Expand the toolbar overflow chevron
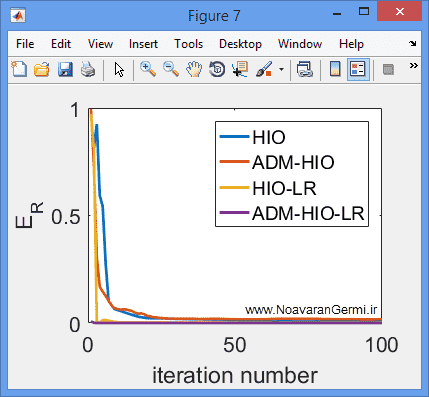The height and width of the screenshot is (397, 429). pyautogui.click(x=414, y=65)
